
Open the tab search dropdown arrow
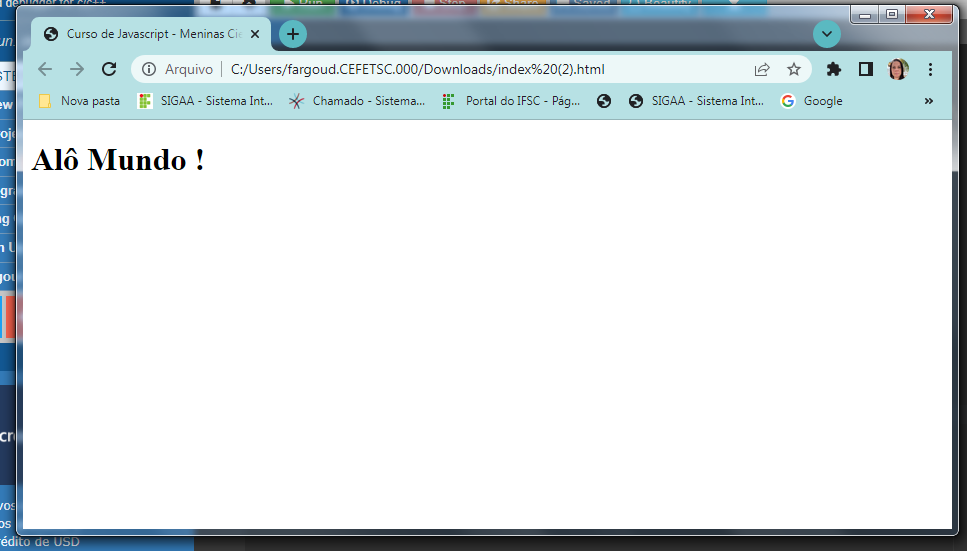coord(827,34)
